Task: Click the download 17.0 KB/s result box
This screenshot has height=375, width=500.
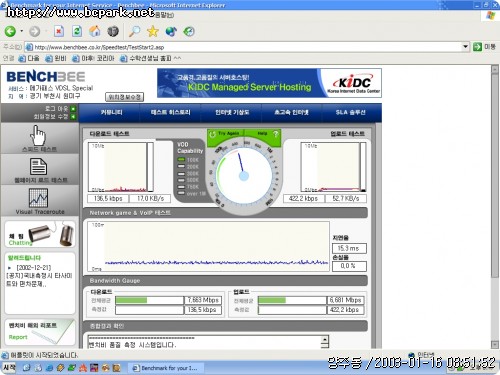Action: tap(150, 198)
